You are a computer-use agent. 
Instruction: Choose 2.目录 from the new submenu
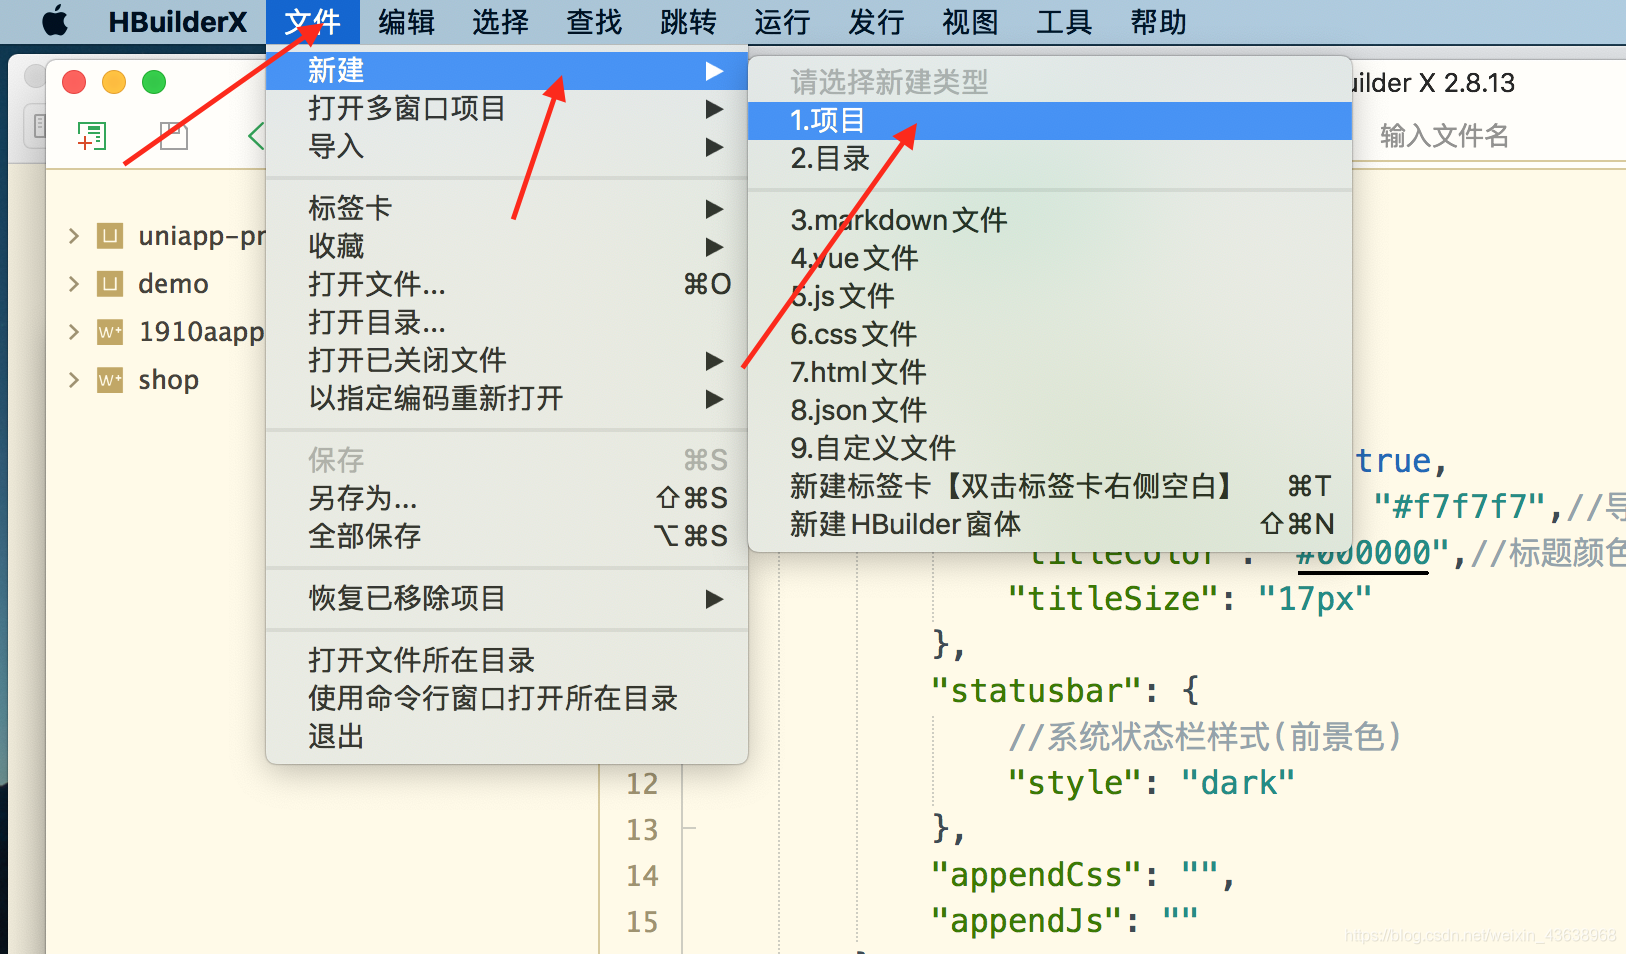(1050, 158)
